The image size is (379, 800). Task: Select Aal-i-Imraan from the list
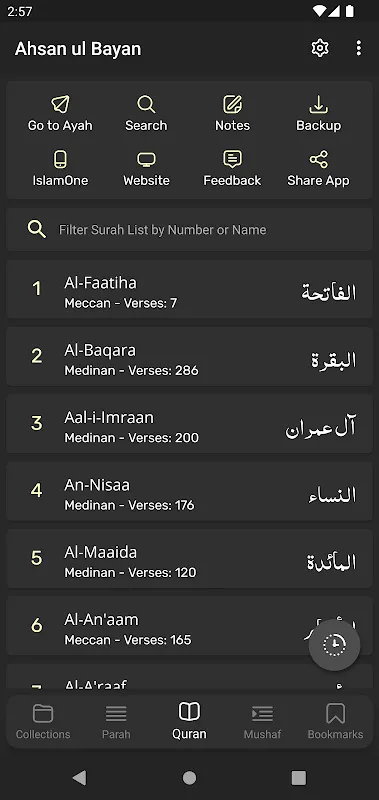pos(189,424)
